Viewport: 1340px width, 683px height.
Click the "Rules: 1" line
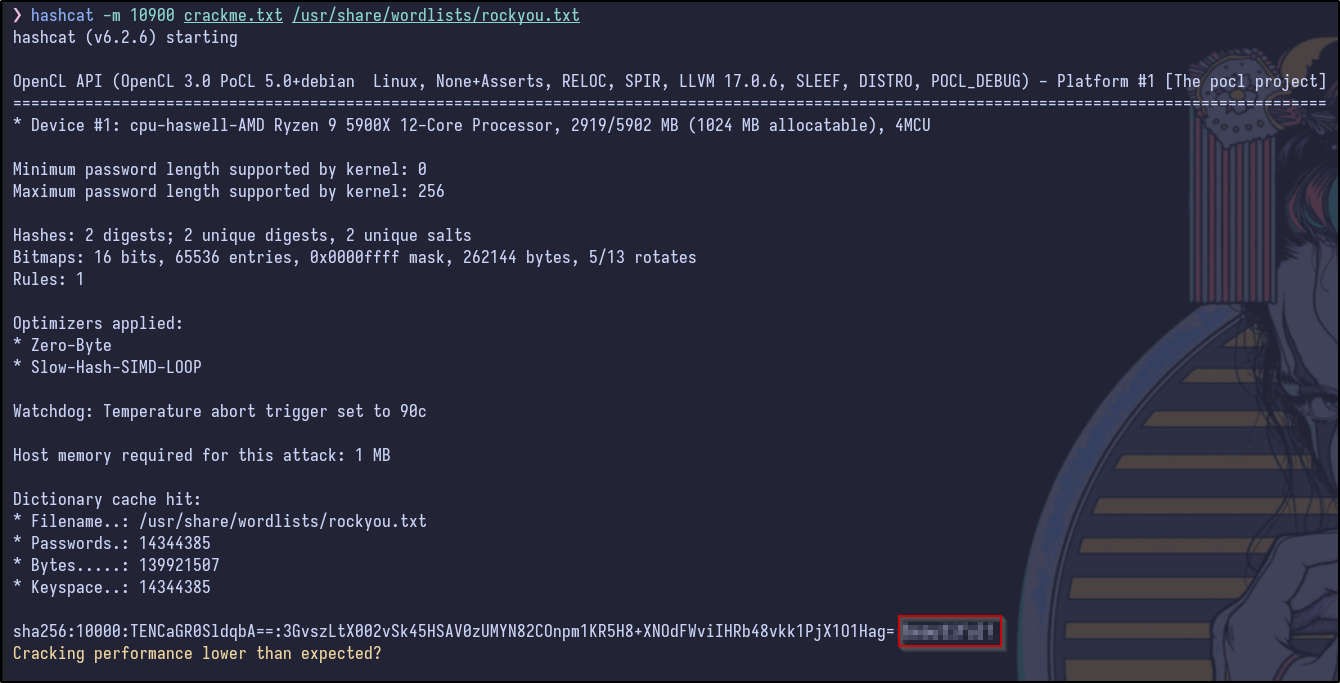48,280
